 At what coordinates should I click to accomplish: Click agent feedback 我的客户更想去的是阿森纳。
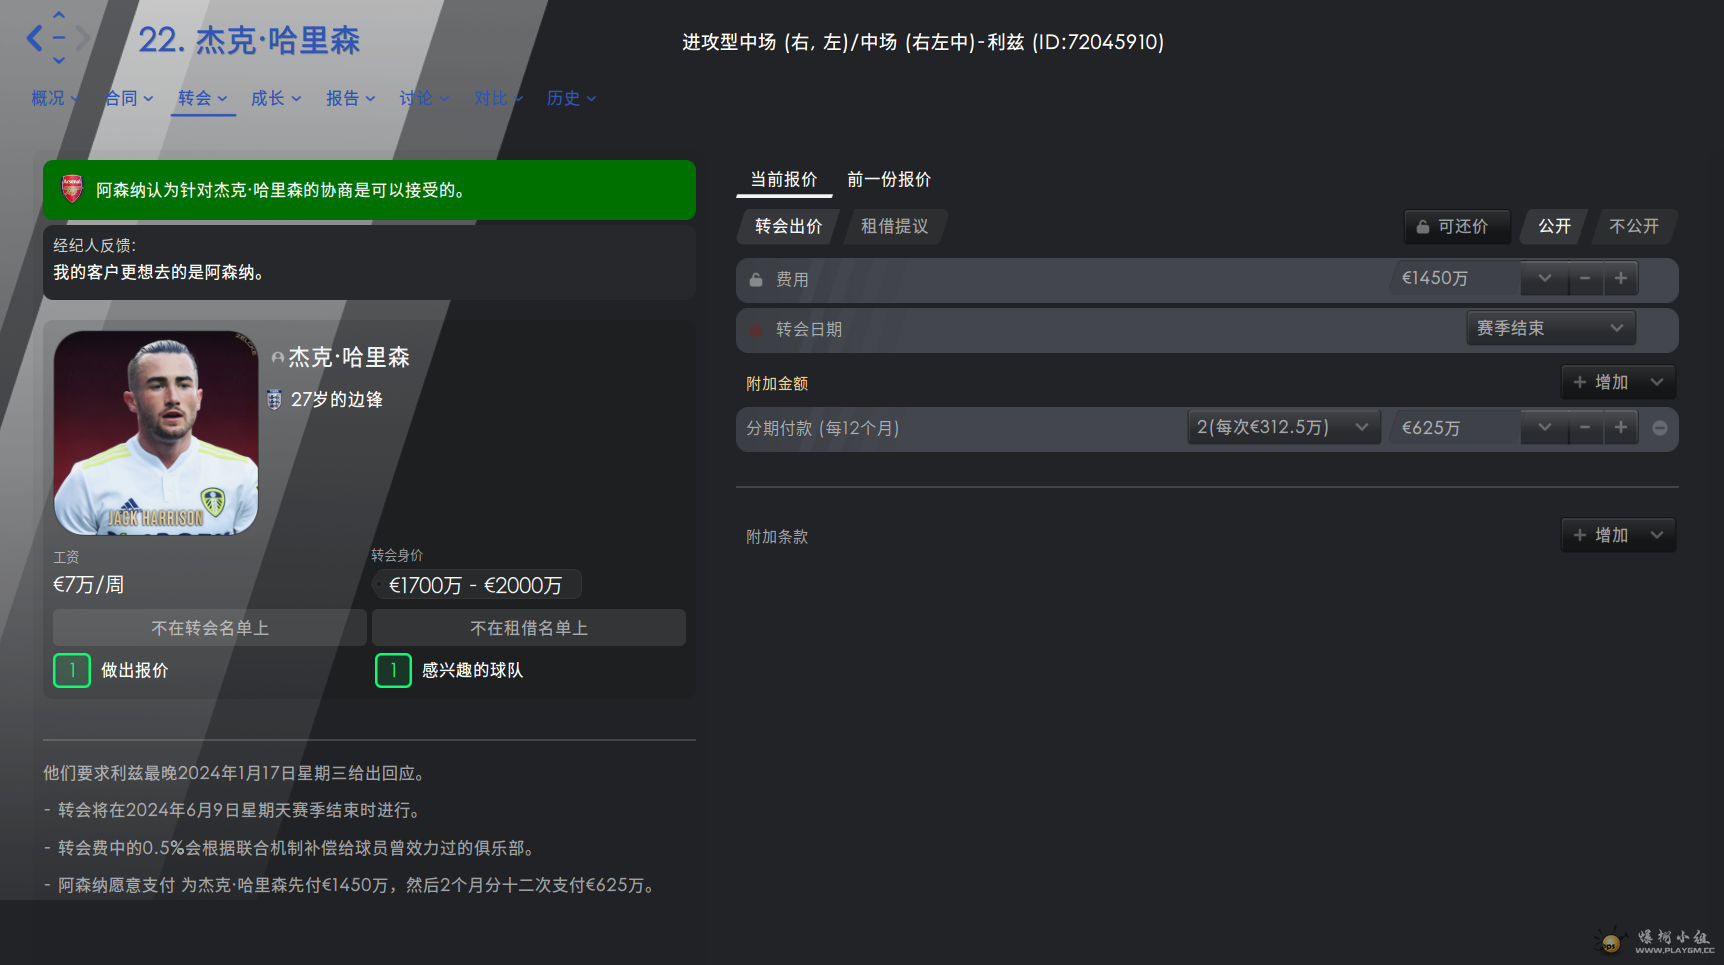(158, 272)
